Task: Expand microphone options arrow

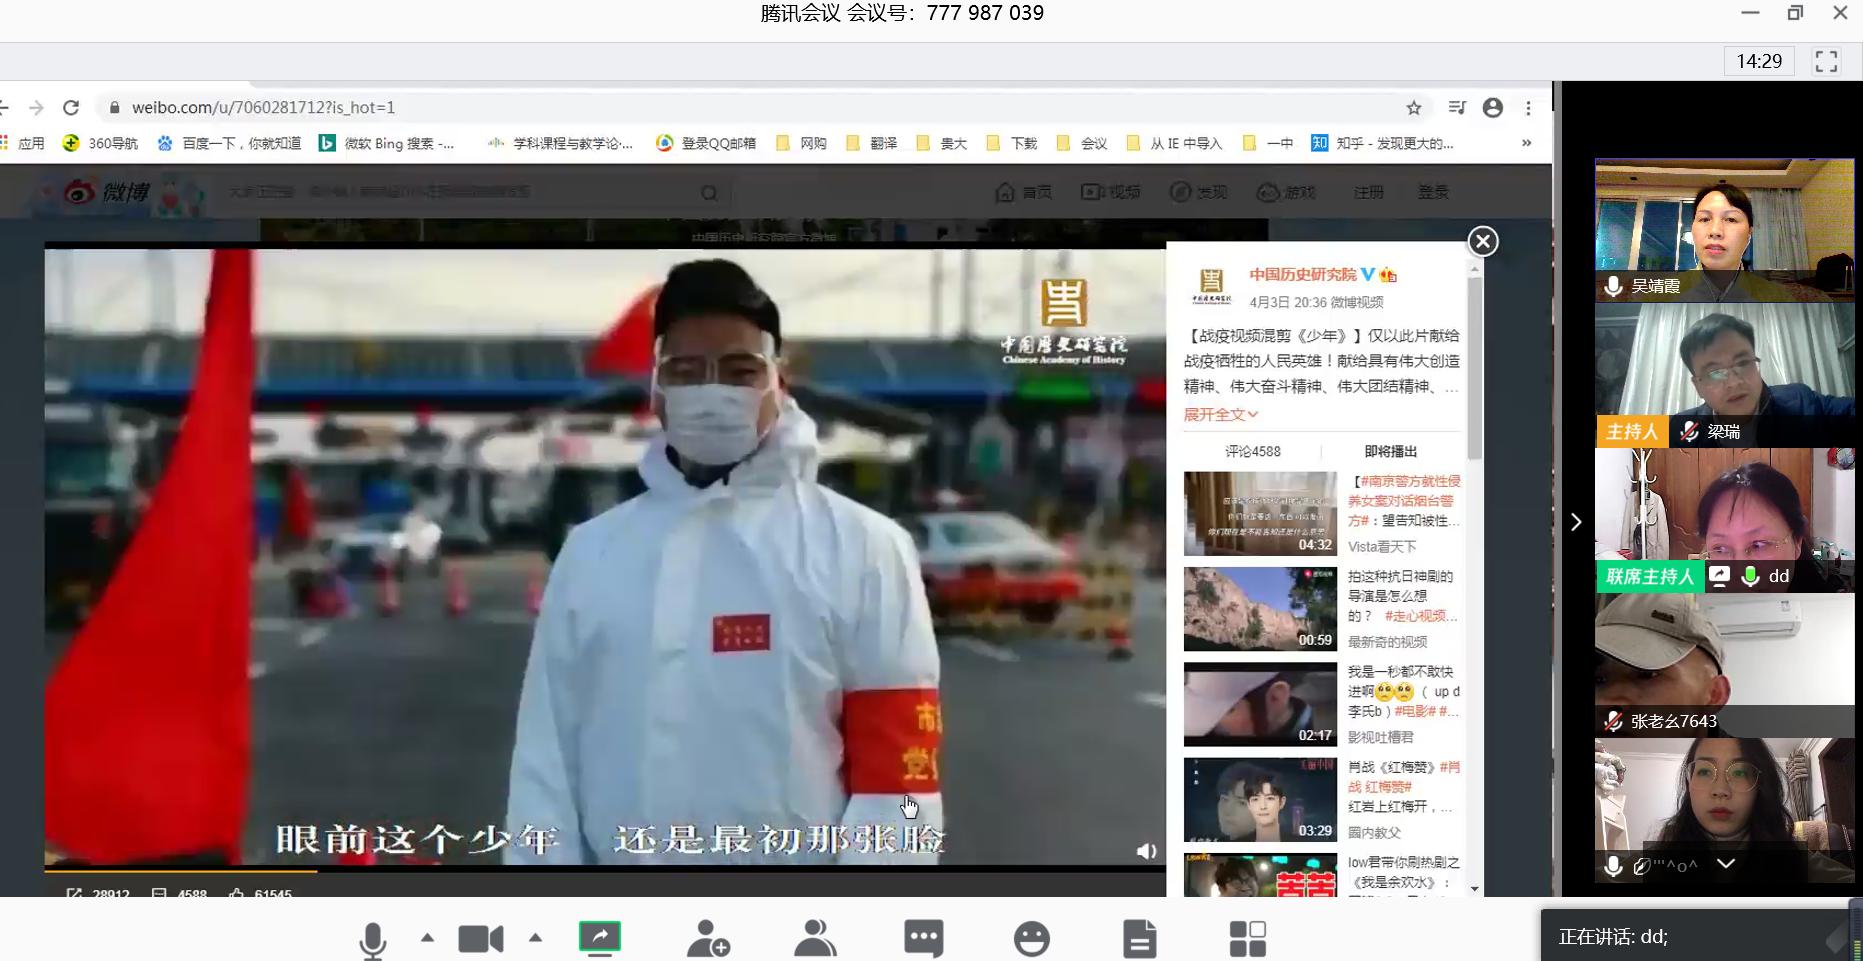Action: coord(427,938)
